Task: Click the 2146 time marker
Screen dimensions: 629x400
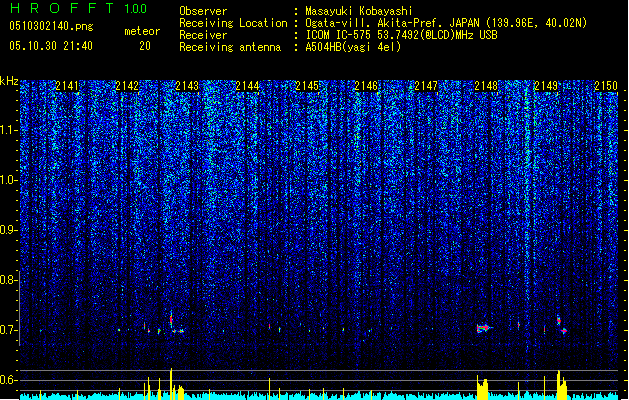Action: (x=366, y=86)
